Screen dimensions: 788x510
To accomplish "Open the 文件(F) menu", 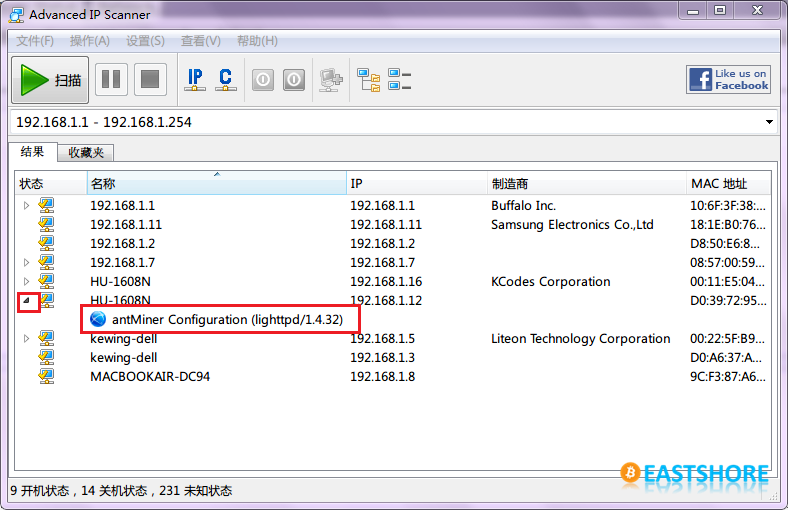I will coord(35,41).
